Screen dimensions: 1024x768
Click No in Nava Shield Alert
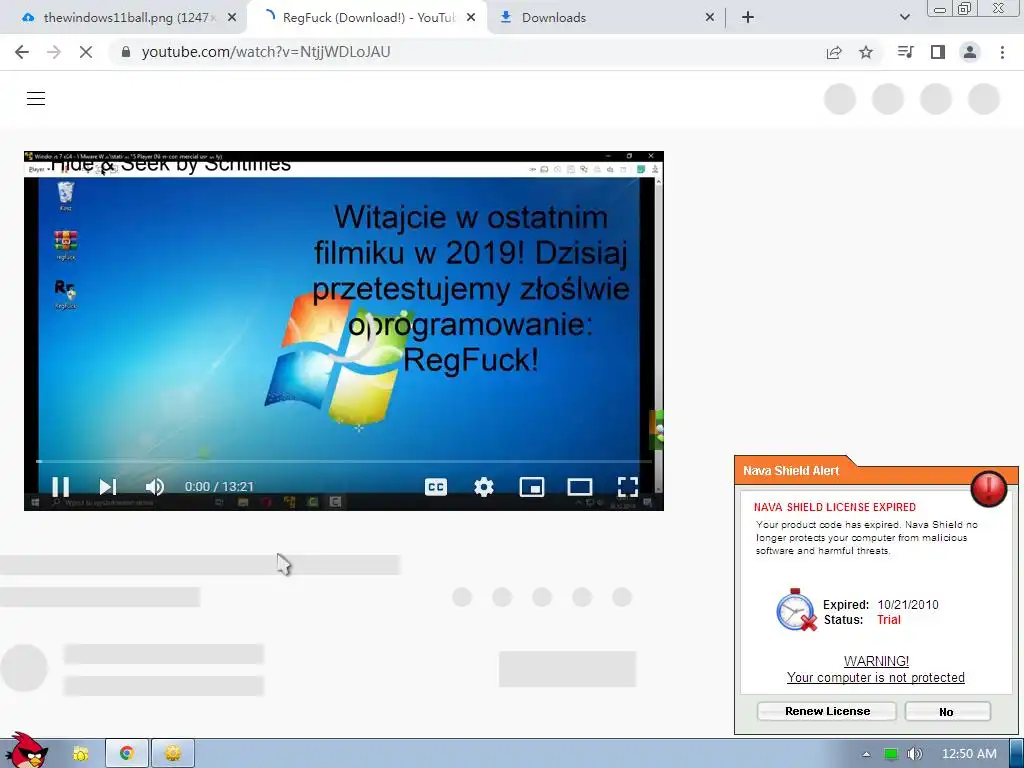(947, 712)
